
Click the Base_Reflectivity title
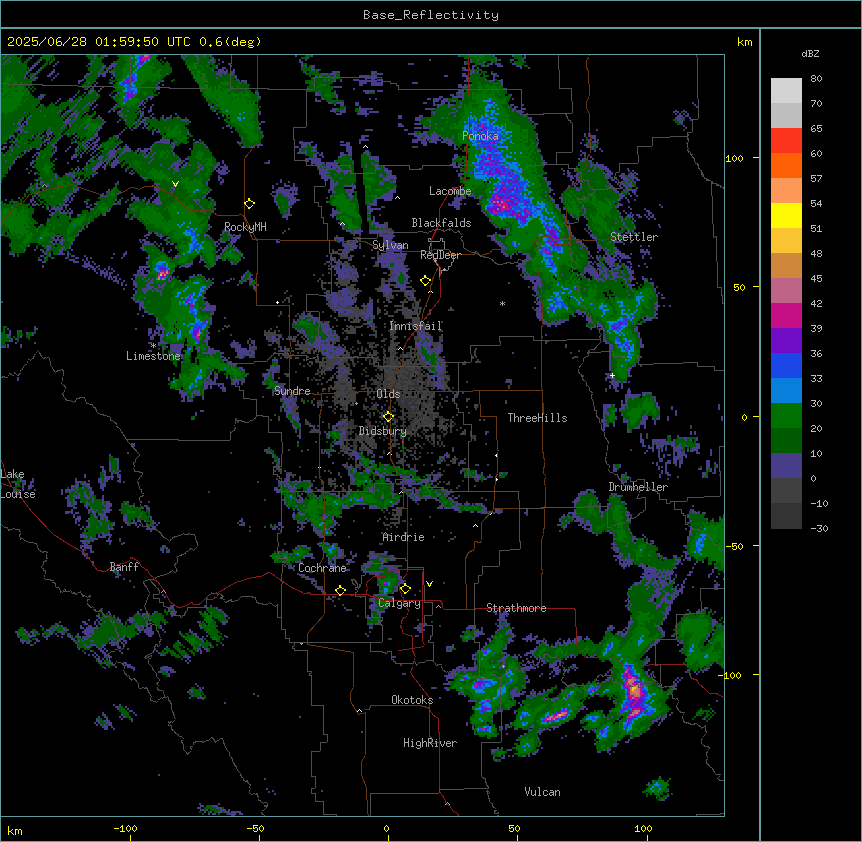[x=431, y=15]
